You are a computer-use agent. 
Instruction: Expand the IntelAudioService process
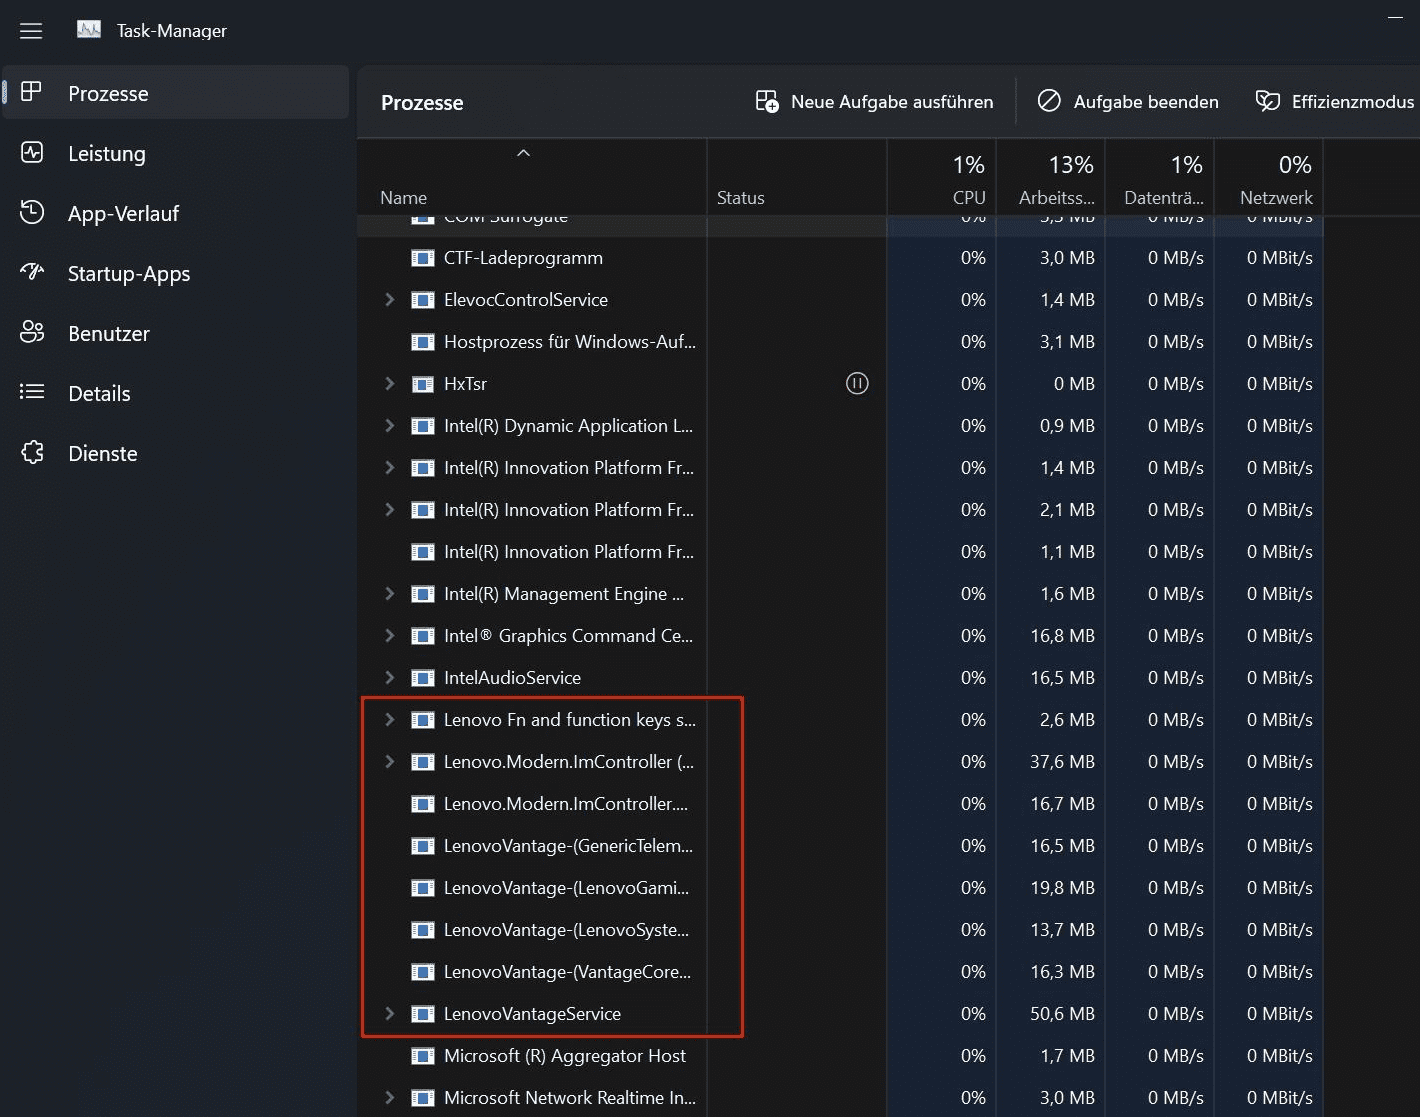coord(390,677)
